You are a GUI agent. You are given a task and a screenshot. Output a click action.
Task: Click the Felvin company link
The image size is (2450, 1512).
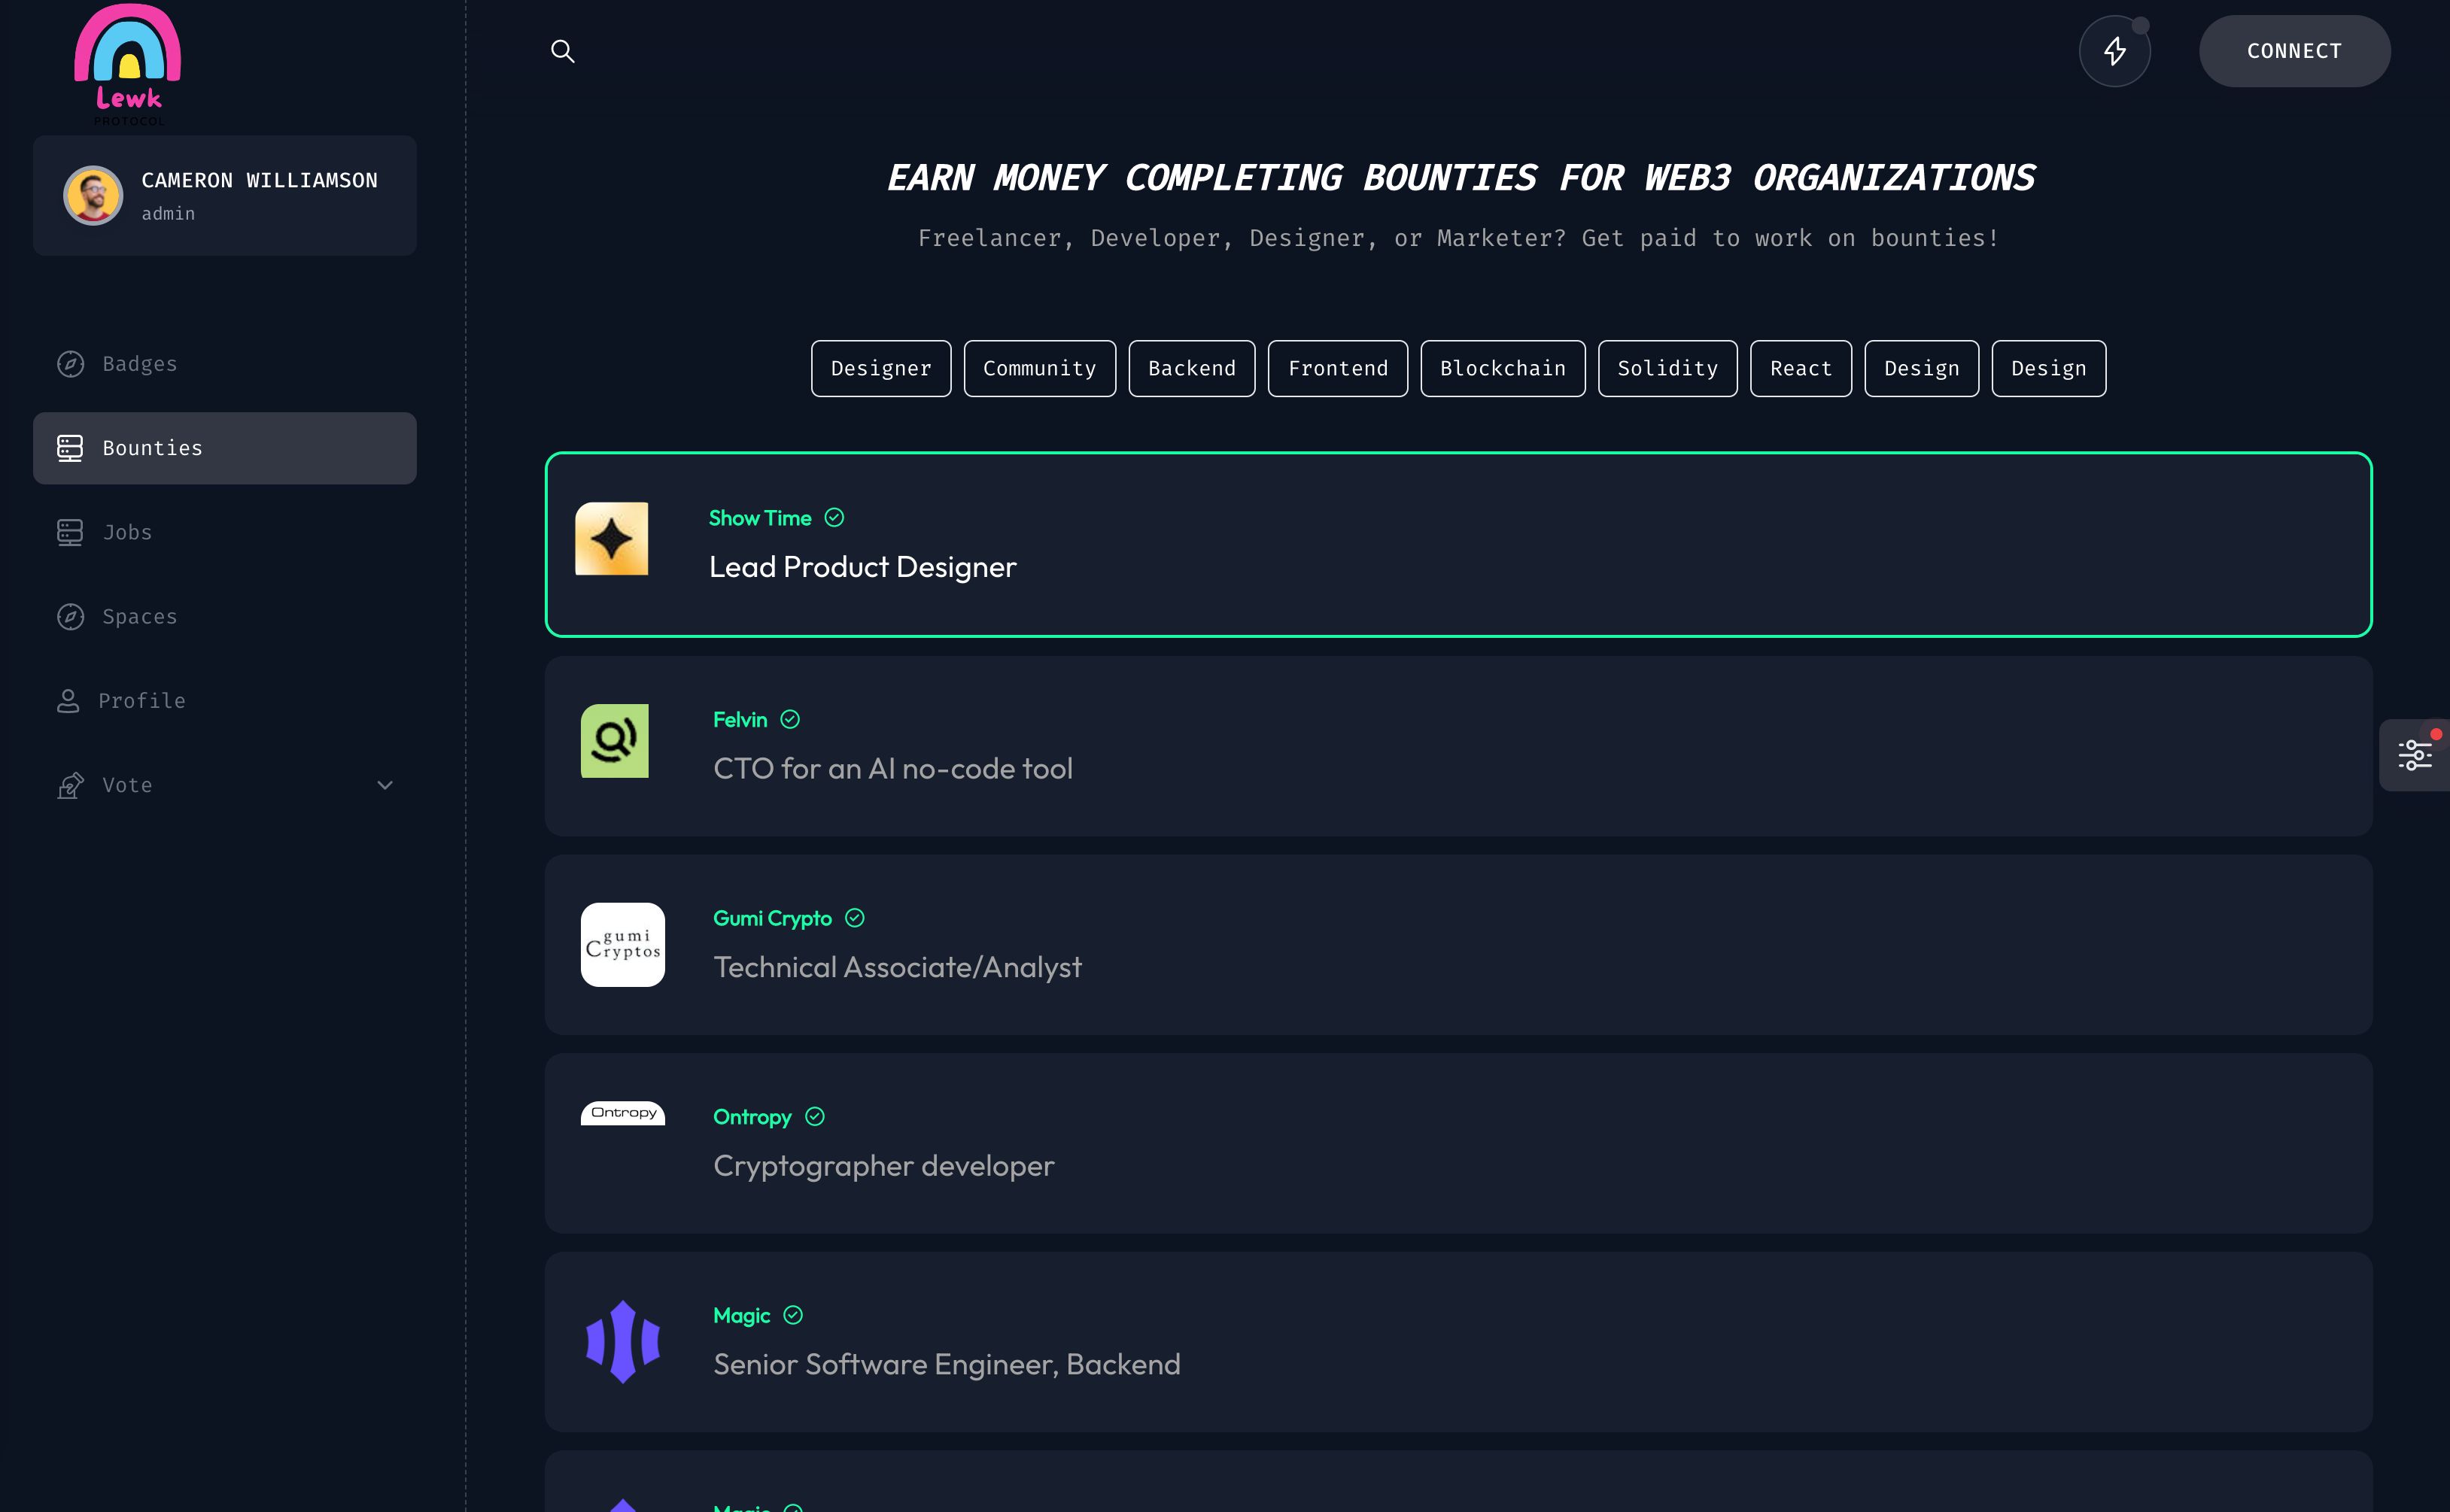pos(740,720)
